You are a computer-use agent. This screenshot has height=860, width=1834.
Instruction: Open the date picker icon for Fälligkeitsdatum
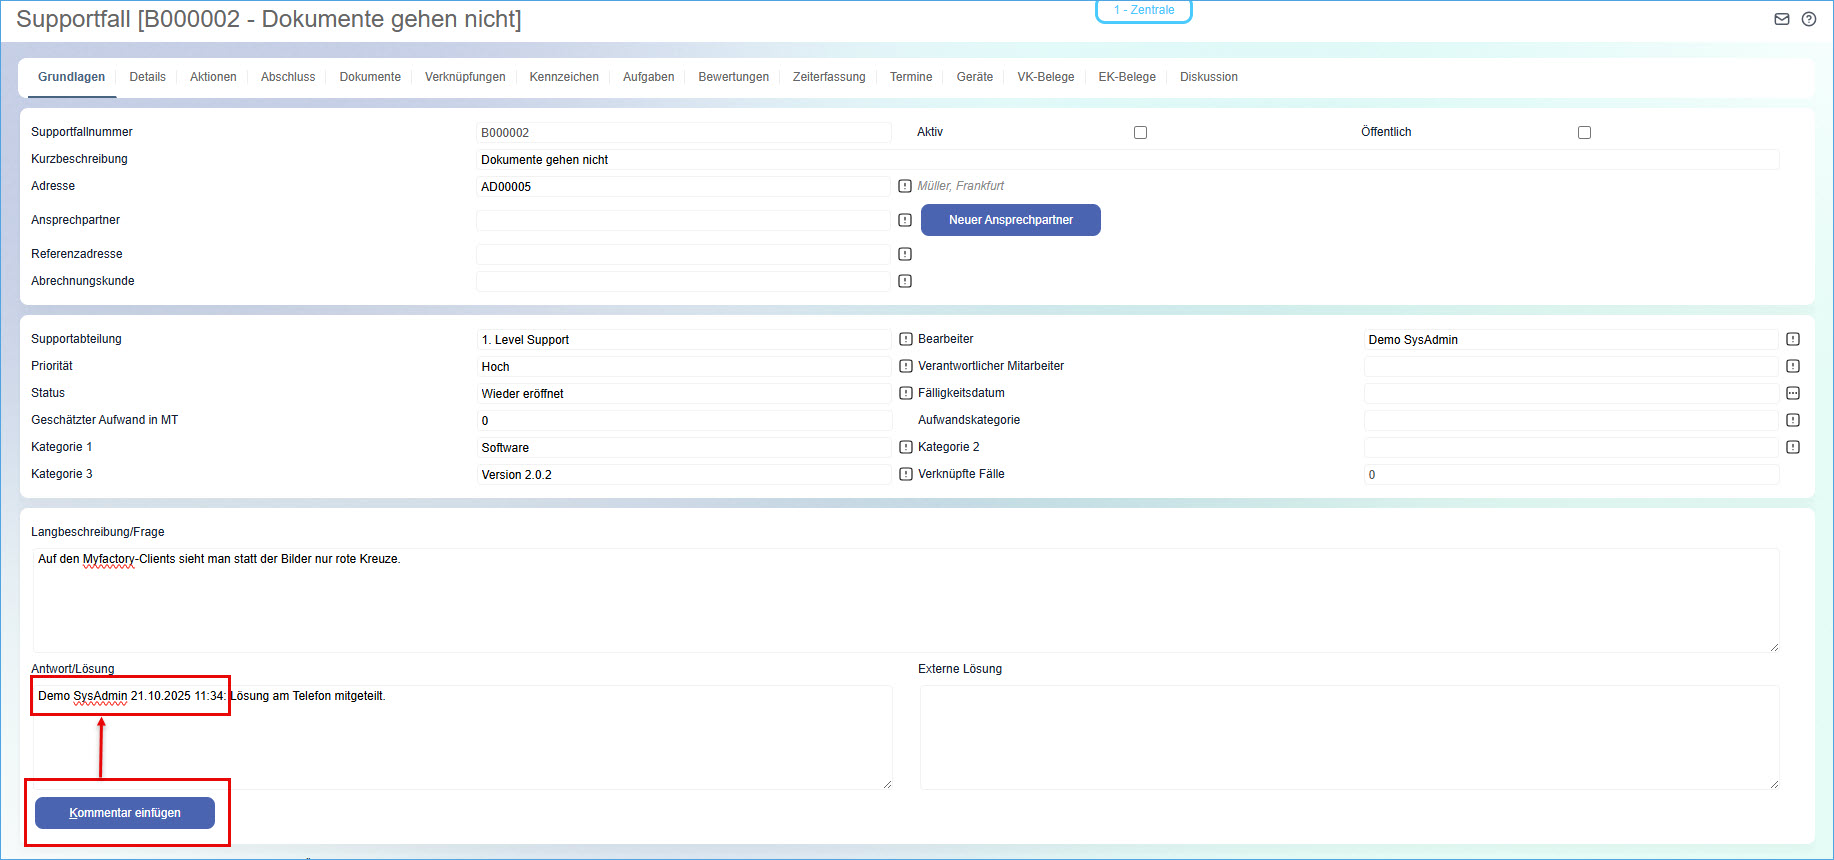coord(1793,393)
